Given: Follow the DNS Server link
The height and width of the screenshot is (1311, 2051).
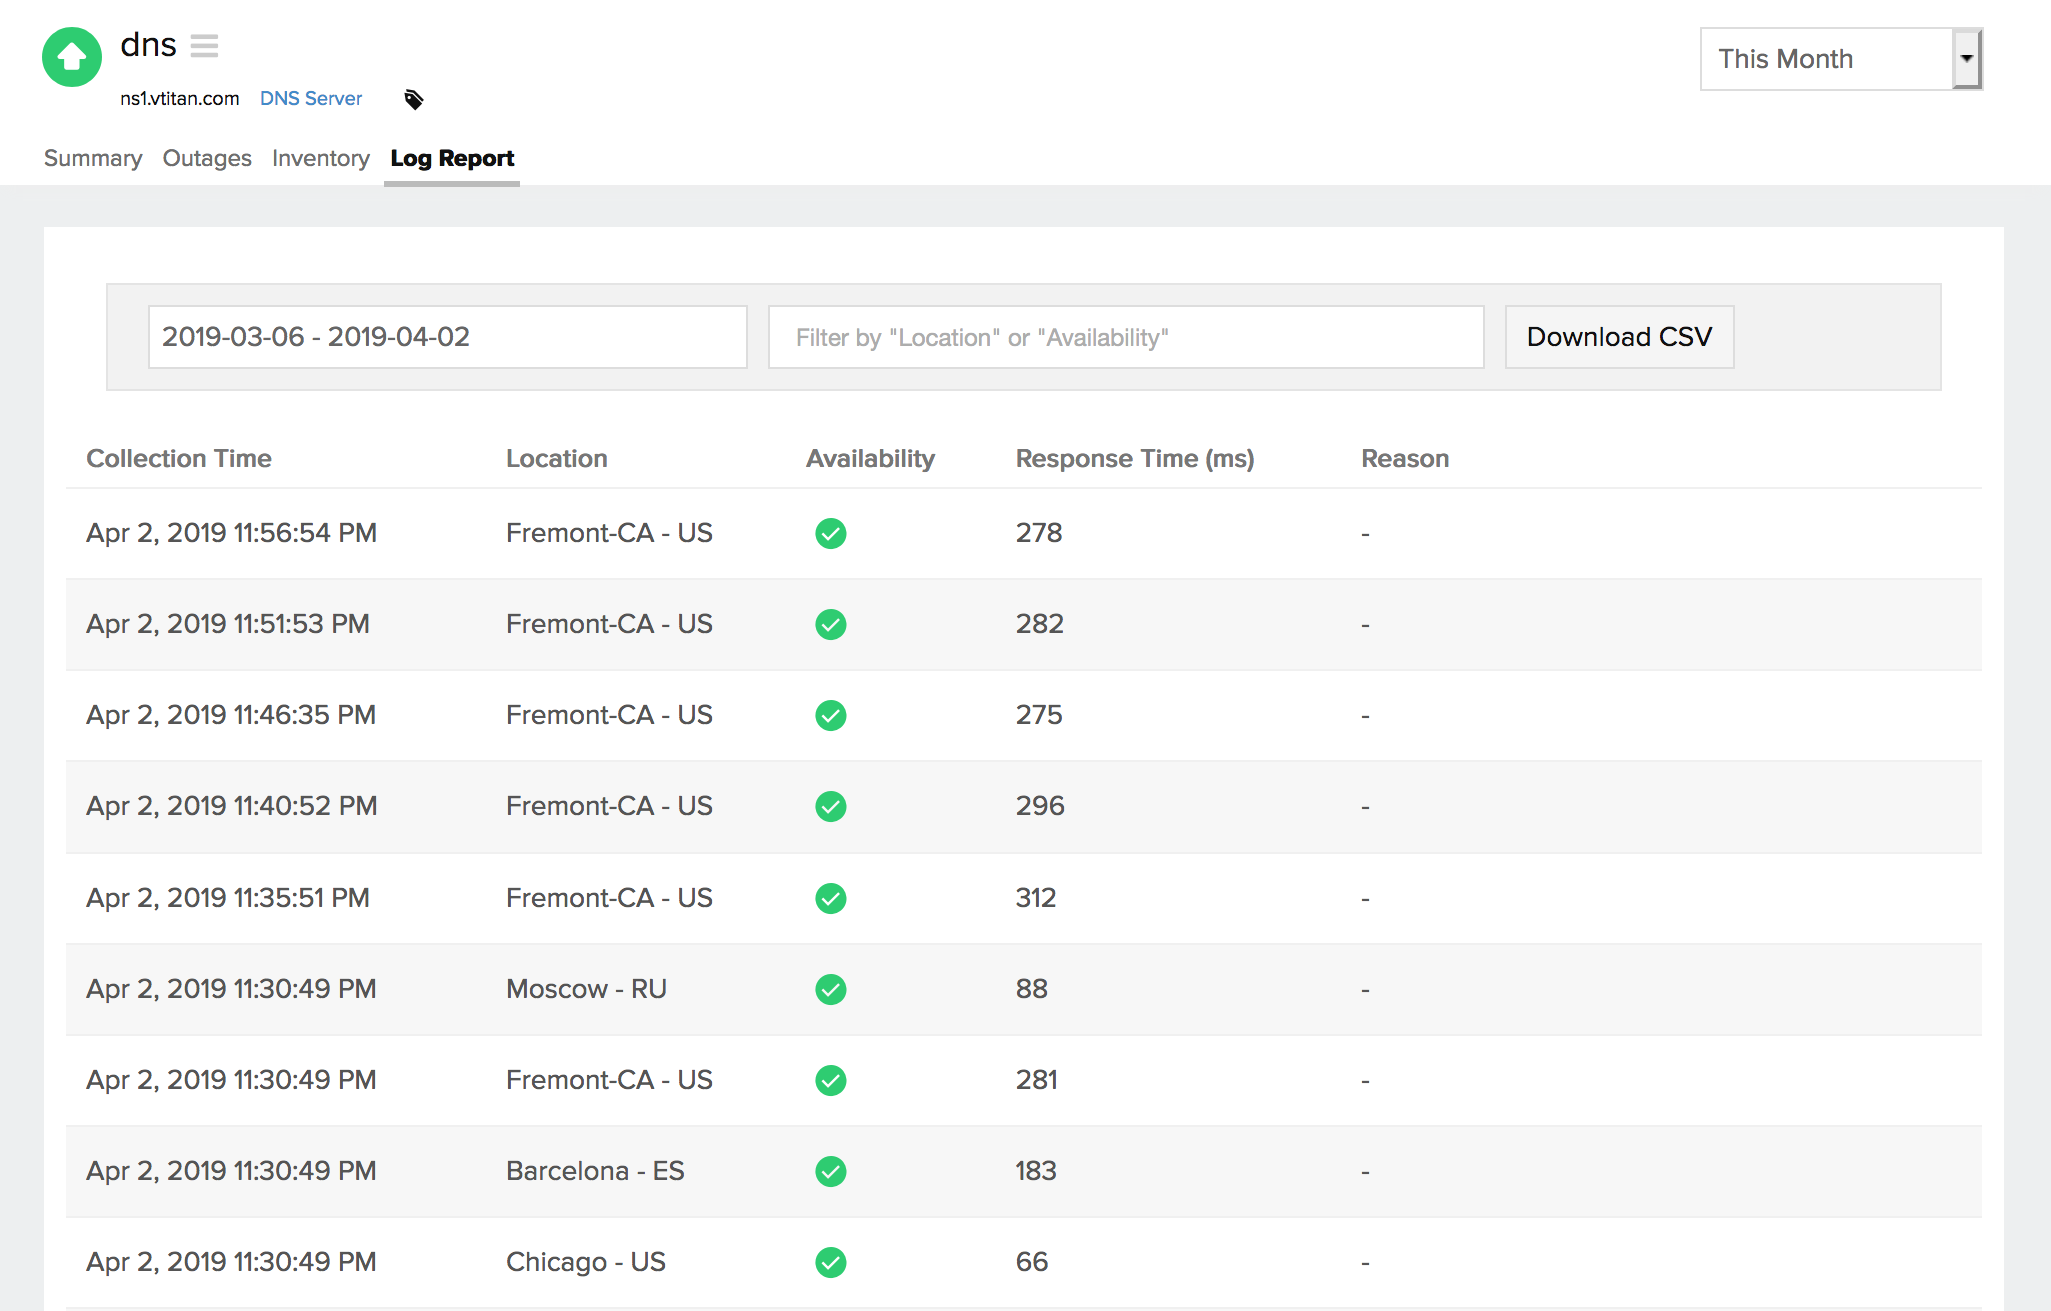Looking at the screenshot, I should coord(311,99).
